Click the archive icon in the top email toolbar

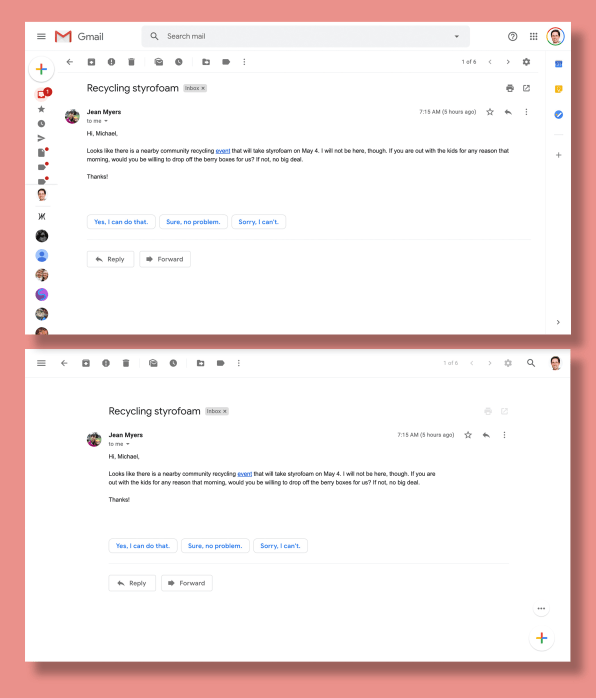pyautogui.click(x=91, y=62)
